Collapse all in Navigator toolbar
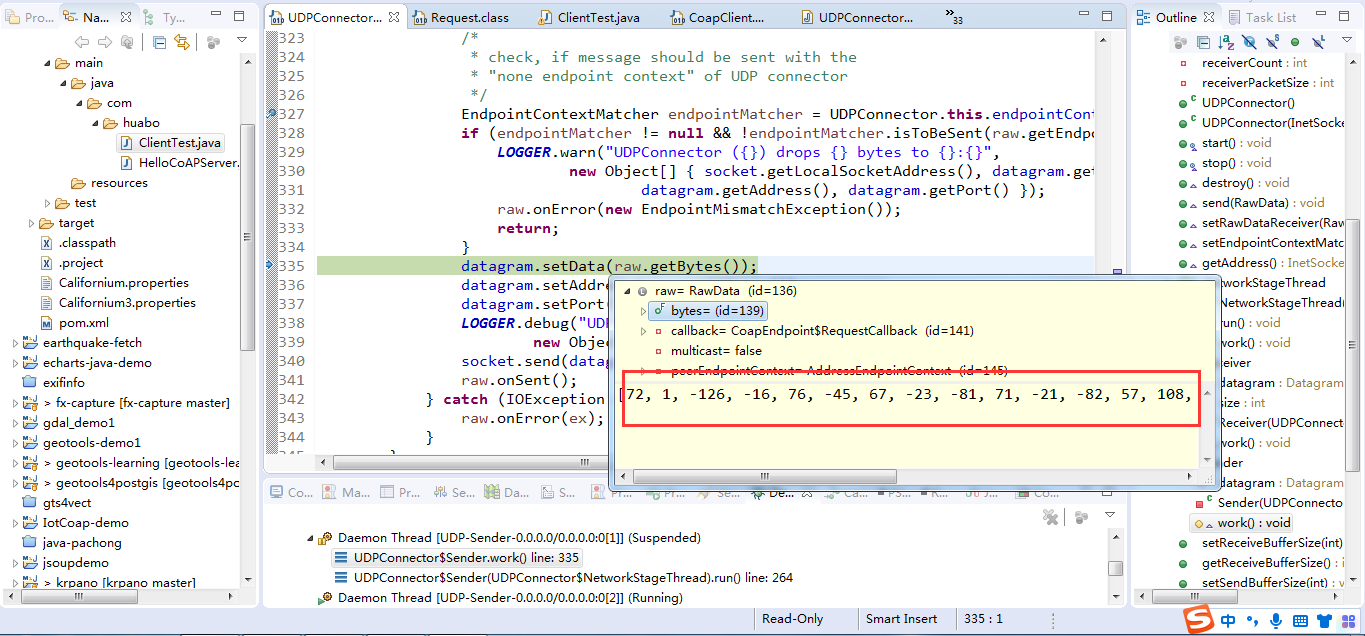 [x=160, y=42]
